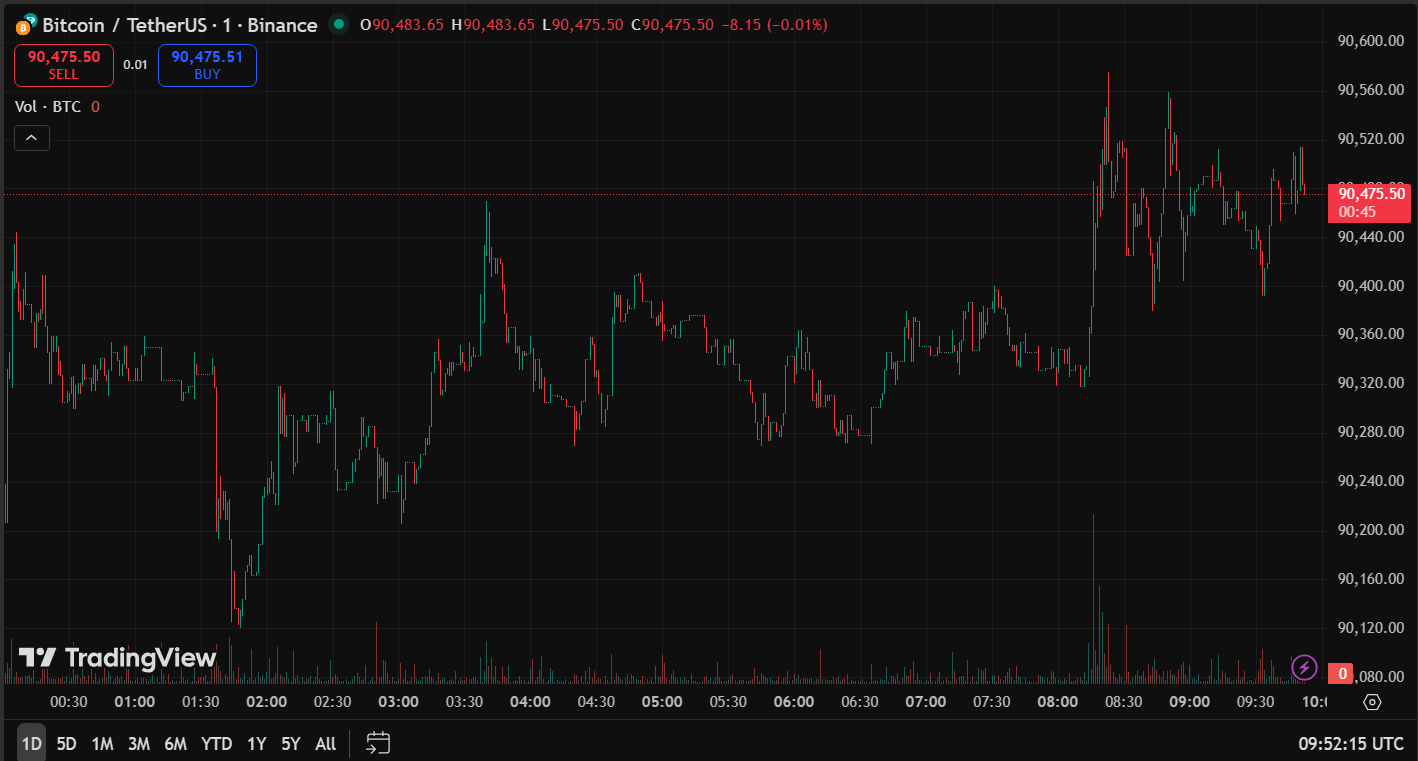Choose the YTD time range
The image size is (1418, 761).
click(216, 744)
